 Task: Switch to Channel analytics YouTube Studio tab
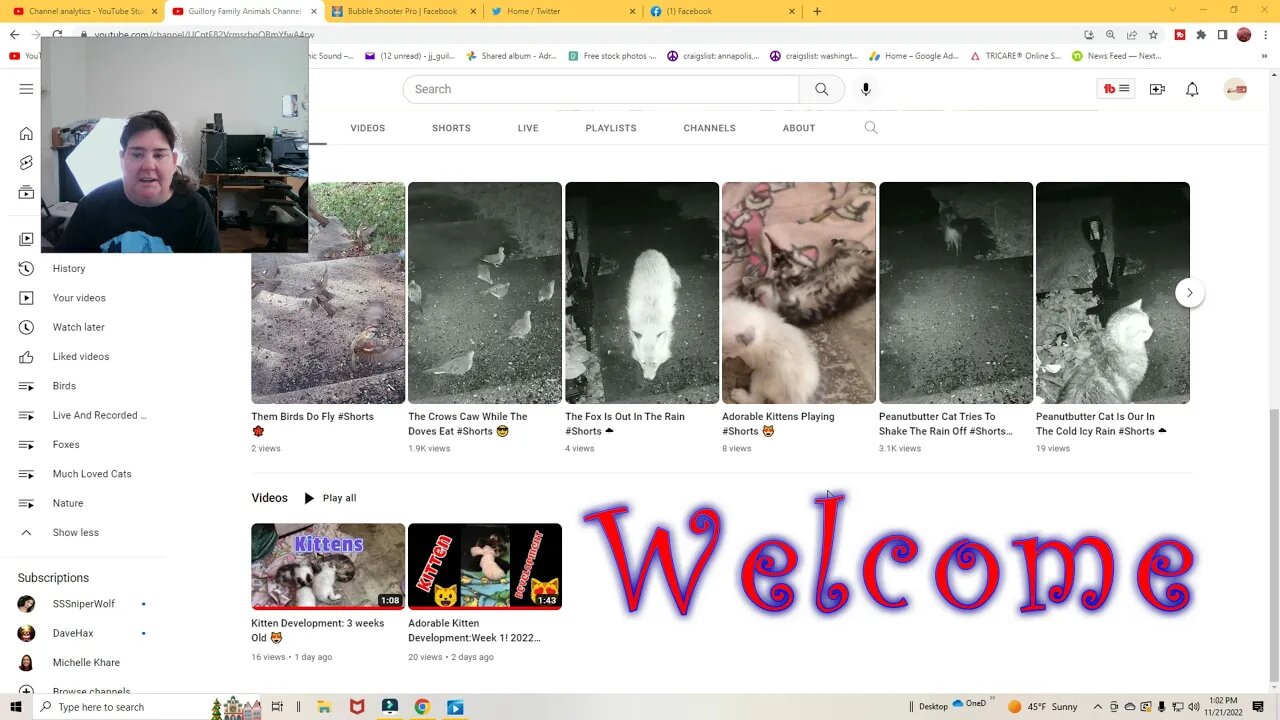[x=82, y=11]
